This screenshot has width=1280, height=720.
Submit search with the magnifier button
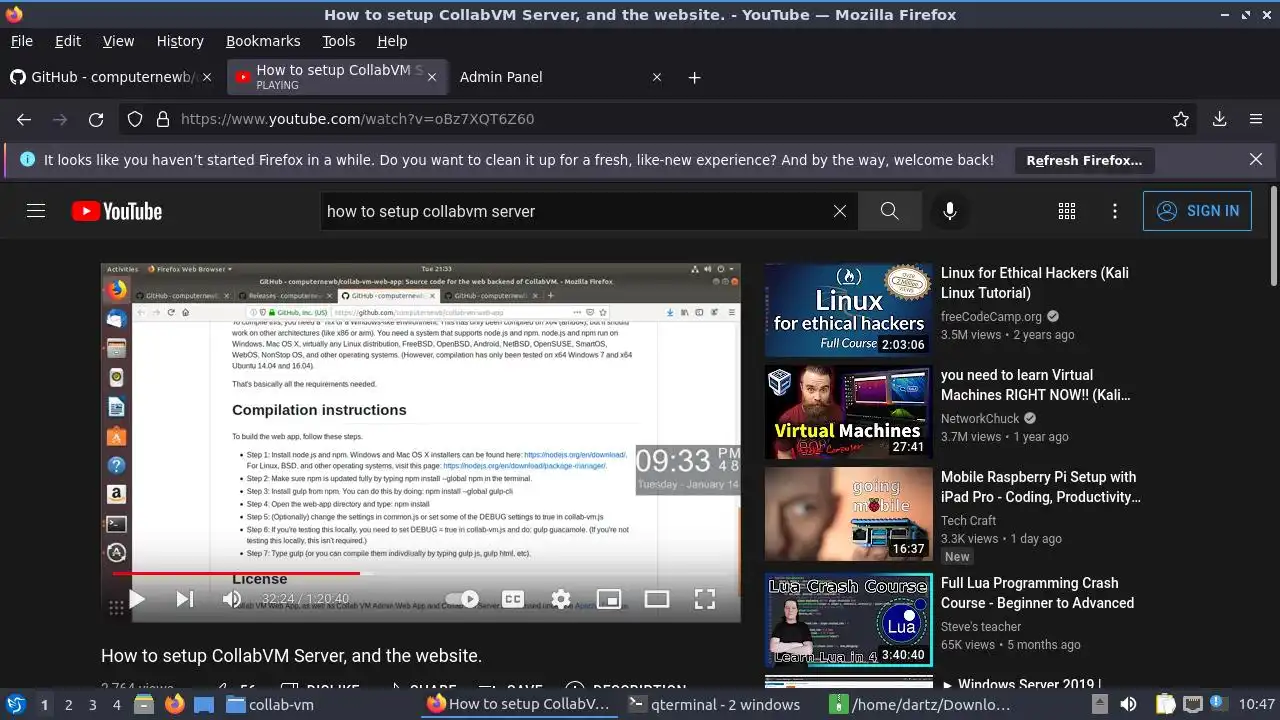[x=890, y=211]
